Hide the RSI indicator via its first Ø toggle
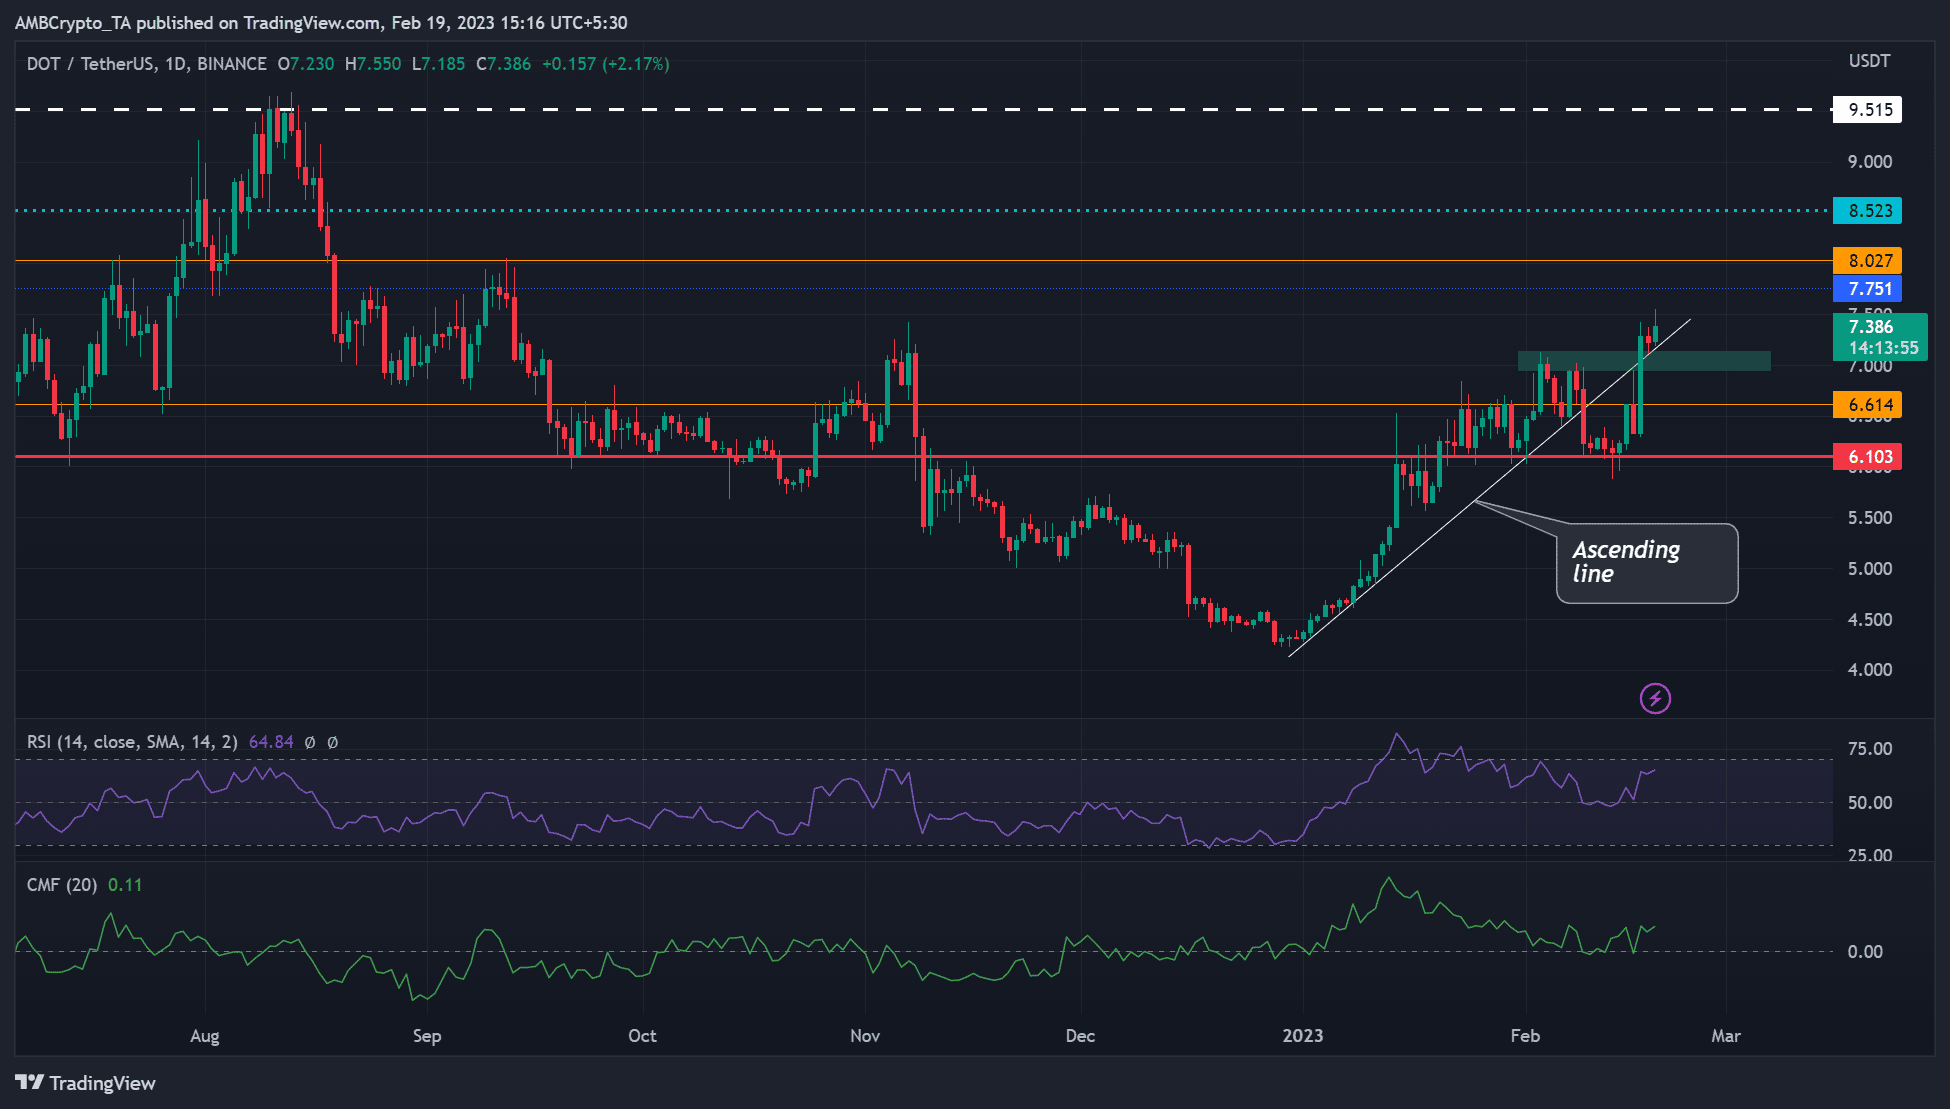The width and height of the screenshot is (1950, 1109). [x=311, y=742]
